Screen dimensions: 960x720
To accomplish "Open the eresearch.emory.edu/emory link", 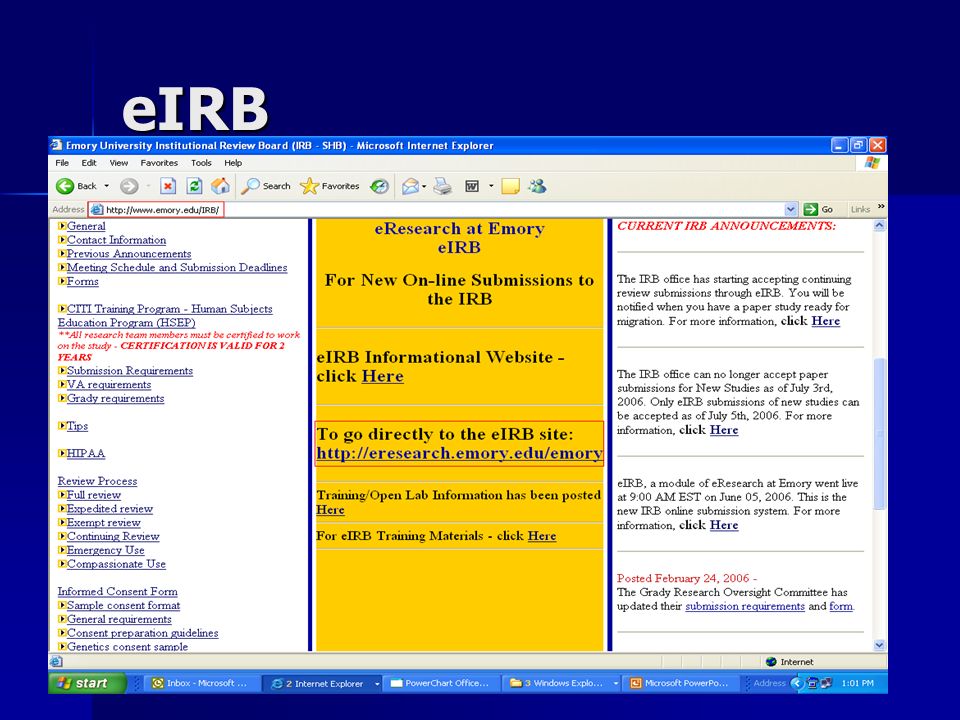I will [x=460, y=453].
